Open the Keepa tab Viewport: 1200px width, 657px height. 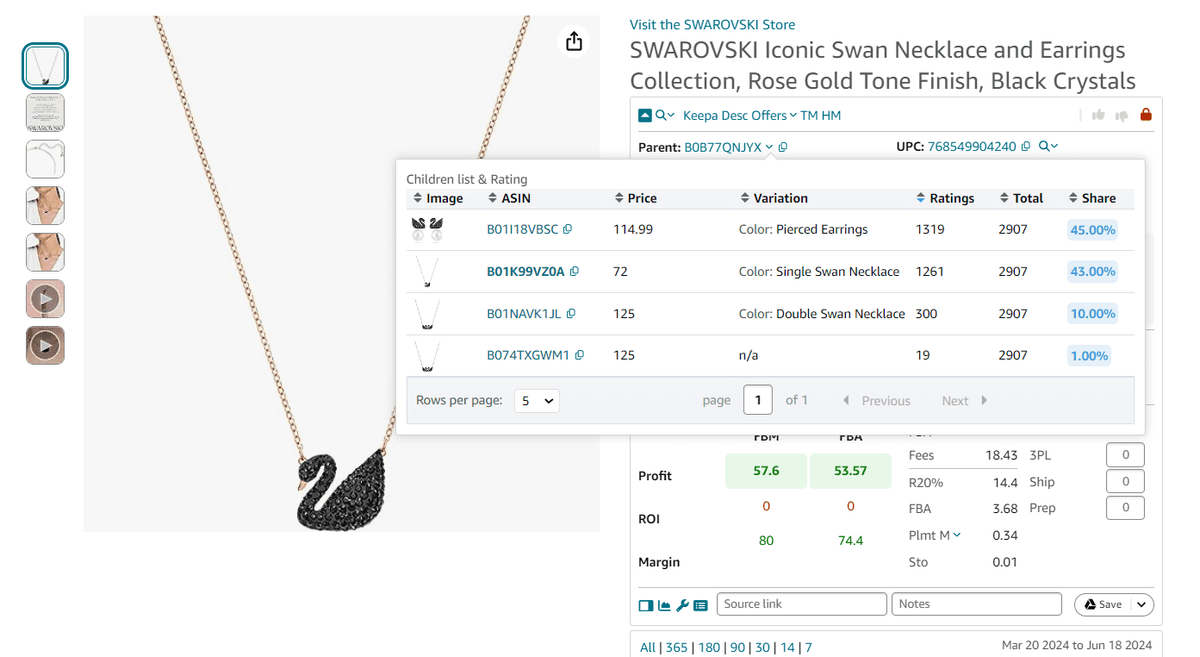click(701, 116)
